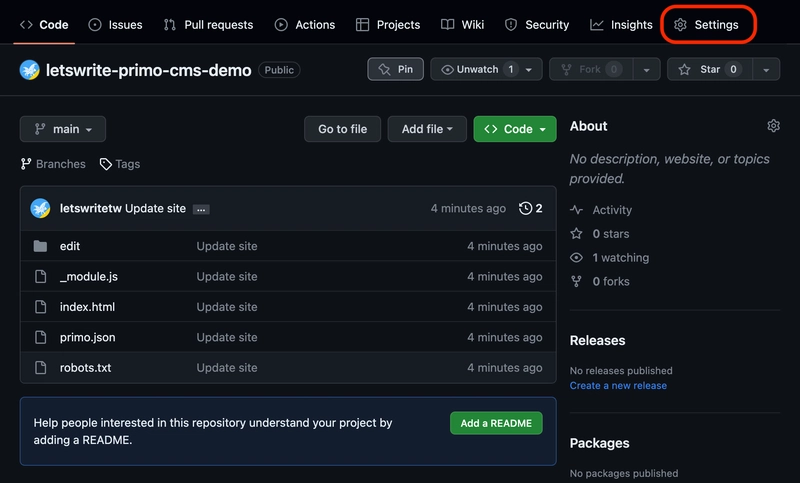Open the latest Update site commit message
Image resolution: width=800 pixels, height=483 pixels.
pos(155,208)
